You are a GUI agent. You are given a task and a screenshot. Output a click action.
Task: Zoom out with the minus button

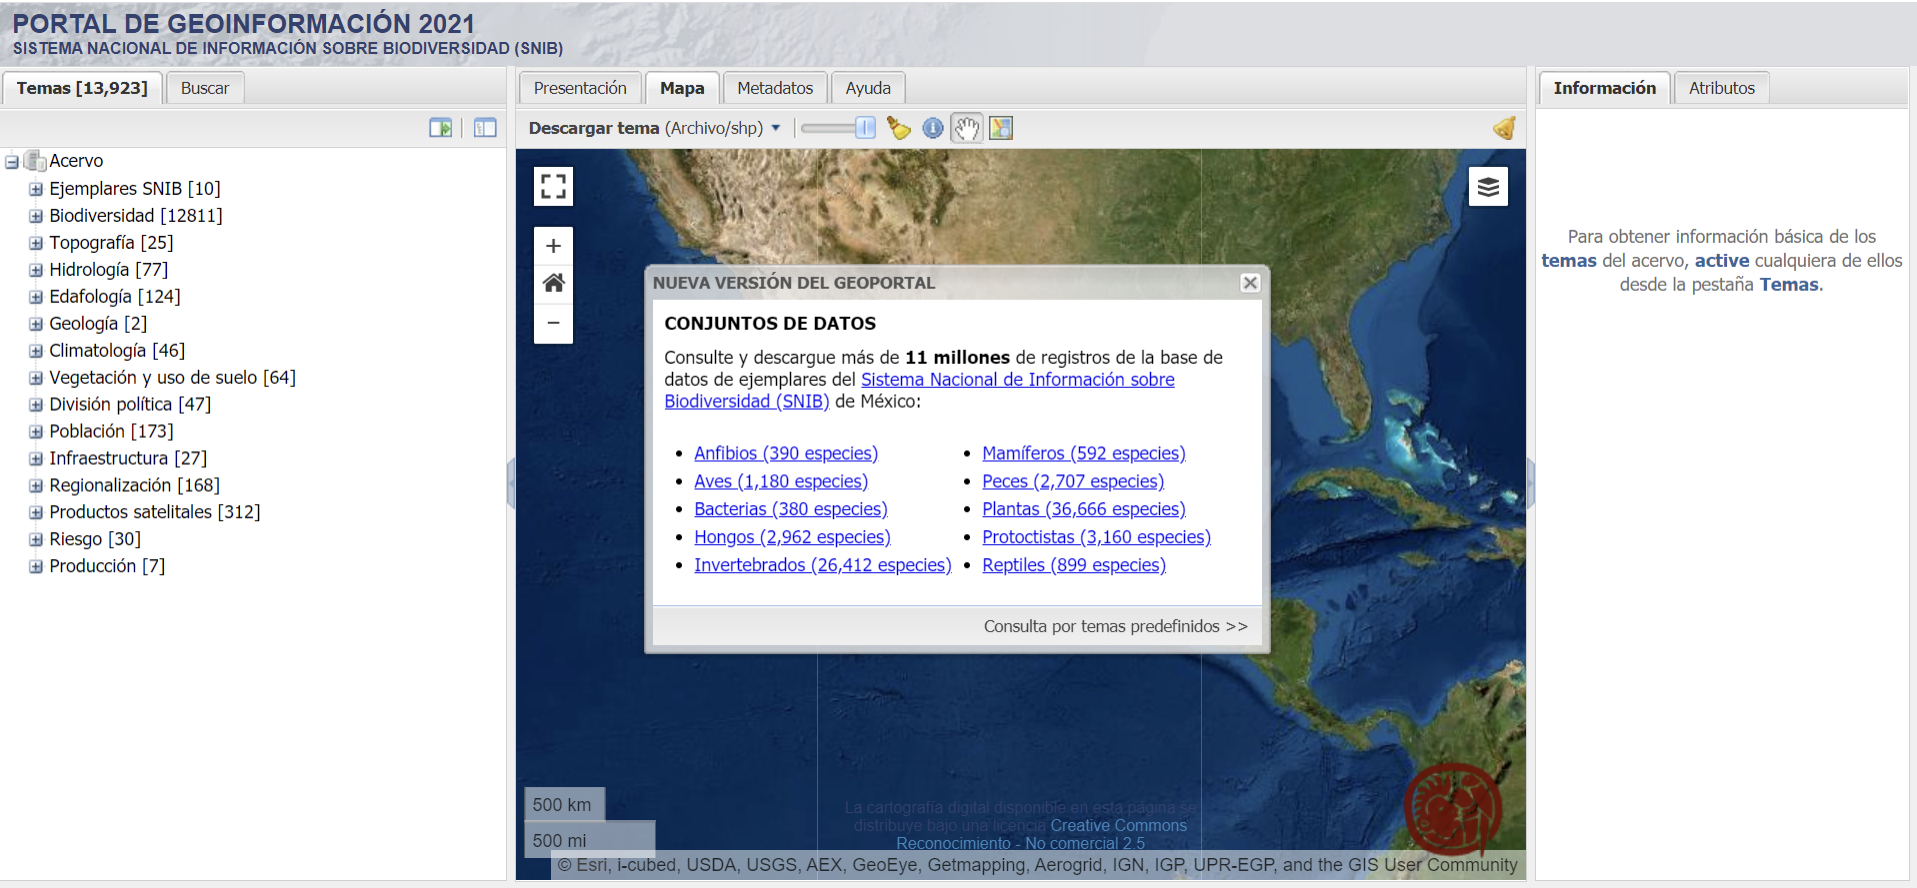tap(553, 322)
